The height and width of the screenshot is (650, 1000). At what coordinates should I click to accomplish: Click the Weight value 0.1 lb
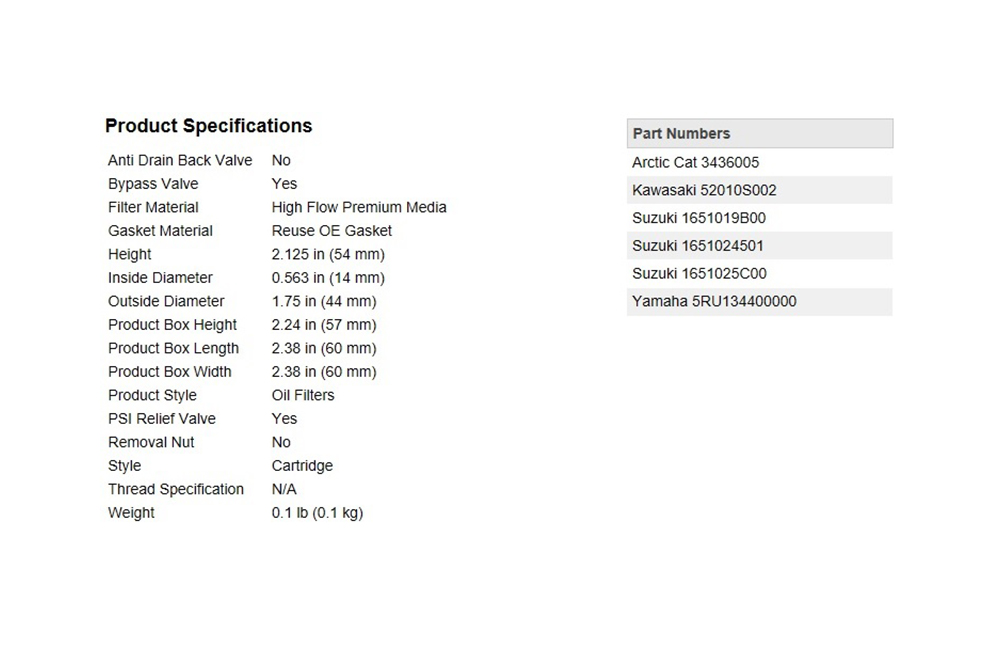(x=317, y=513)
